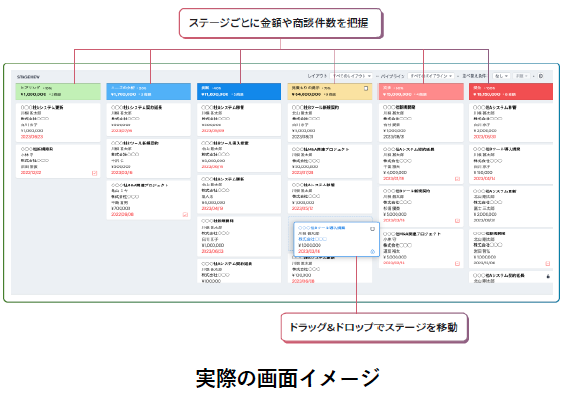Open the second deal card in the red column

511,164
